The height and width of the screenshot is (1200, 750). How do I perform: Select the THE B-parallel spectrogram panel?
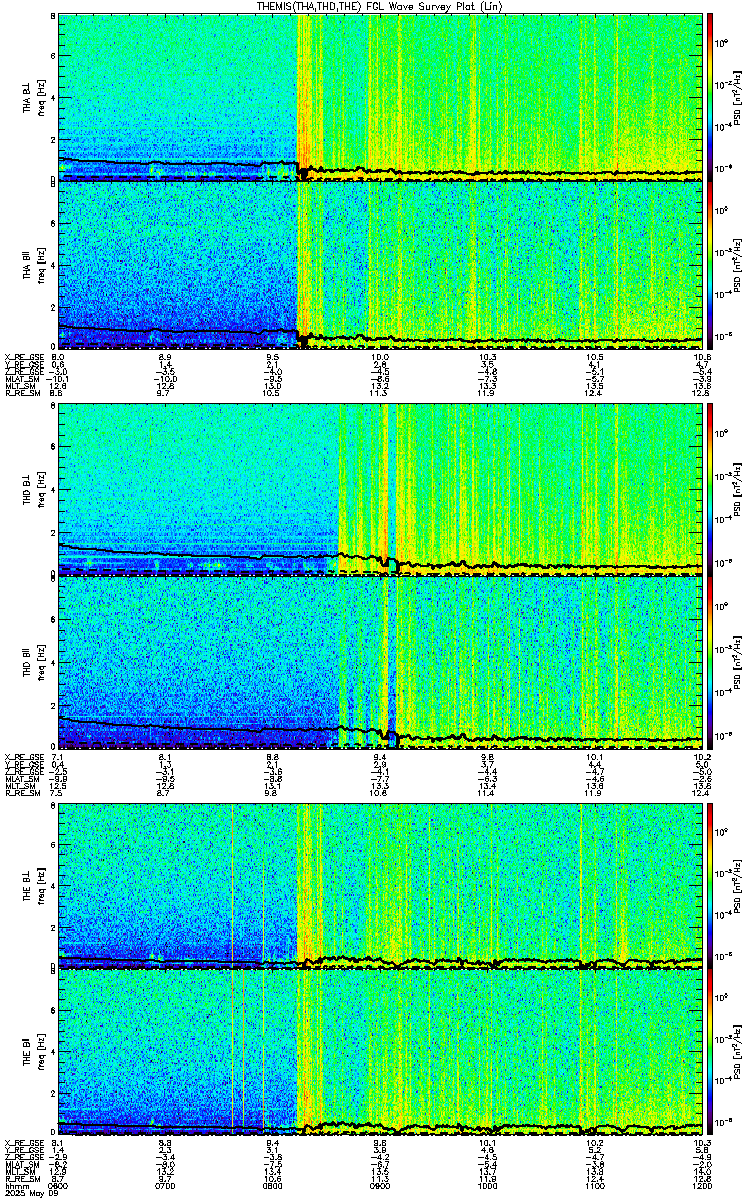[381, 1054]
